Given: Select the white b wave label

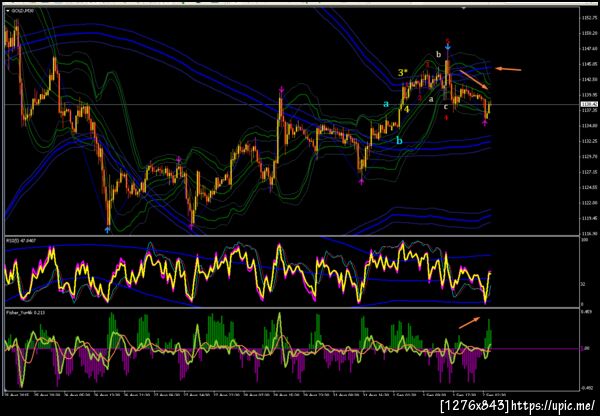Looking at the screenshot, I should pyautogui.click(x=439, y=55).
